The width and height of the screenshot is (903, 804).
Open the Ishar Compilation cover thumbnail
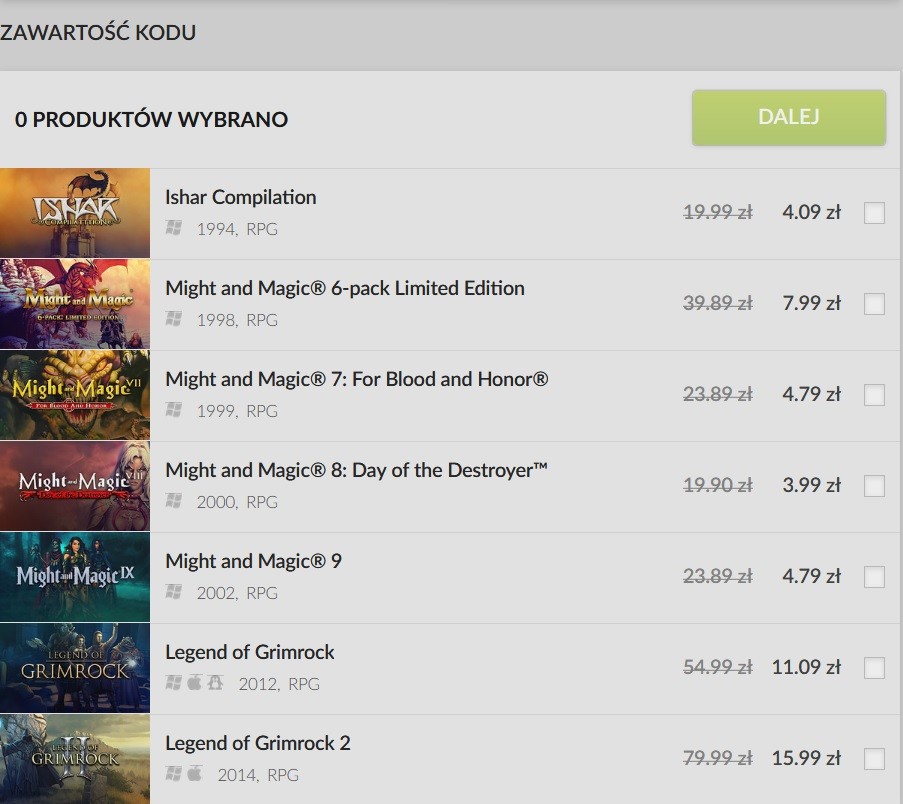[x=75, y=213]
